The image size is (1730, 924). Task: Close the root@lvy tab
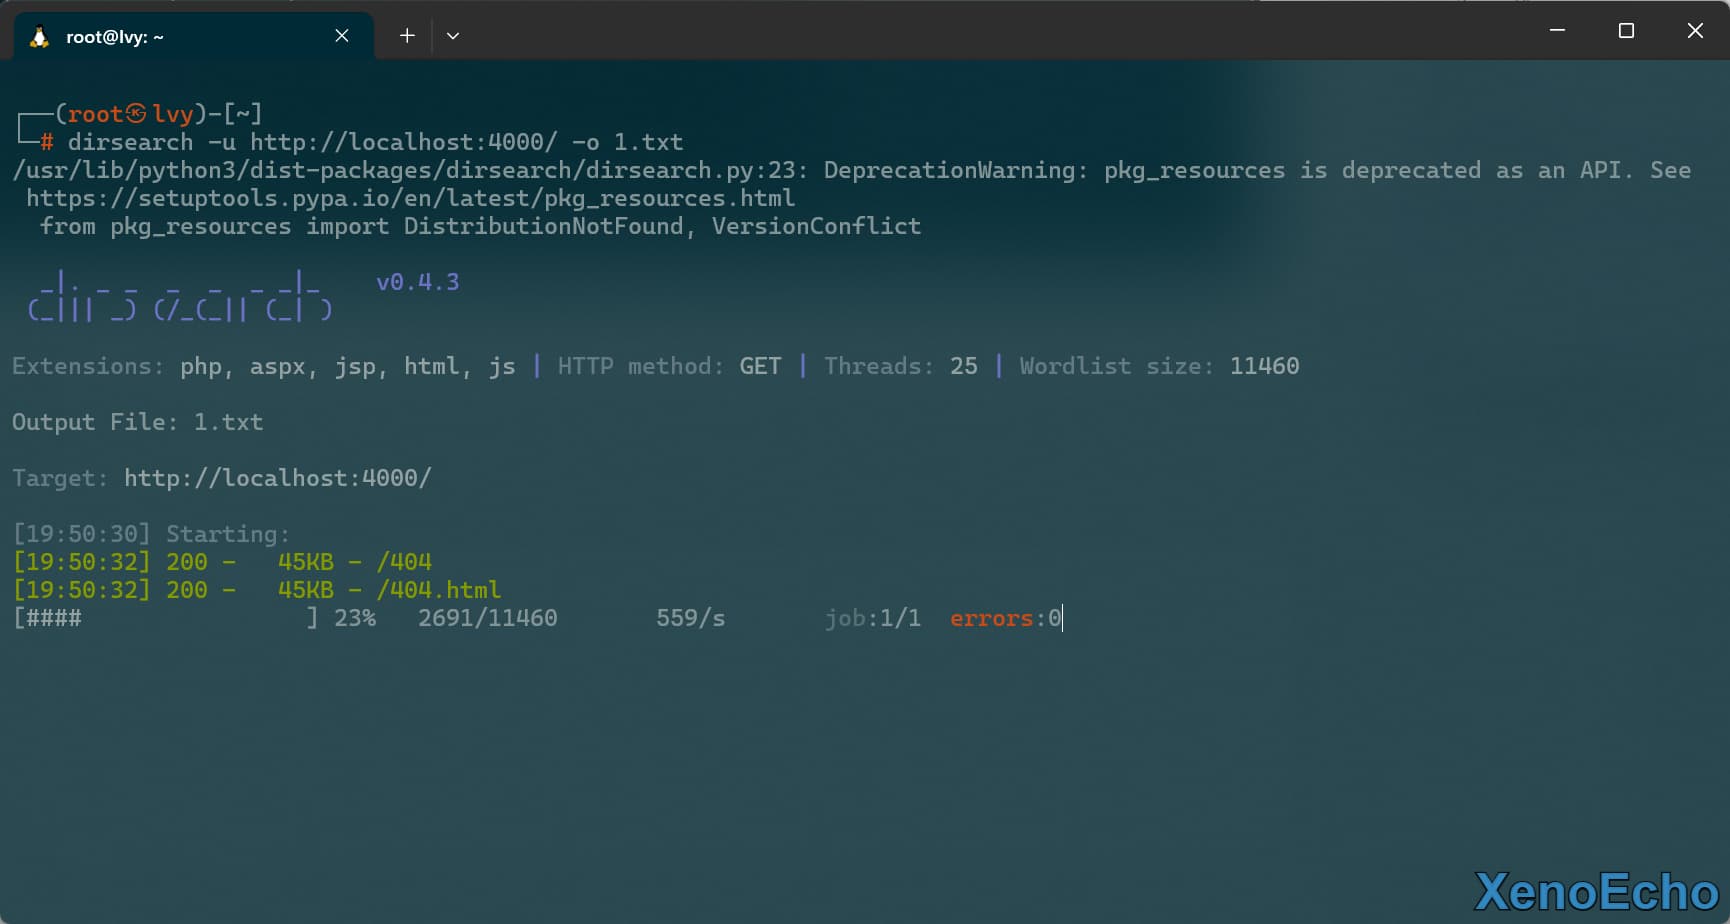(342, 36)
